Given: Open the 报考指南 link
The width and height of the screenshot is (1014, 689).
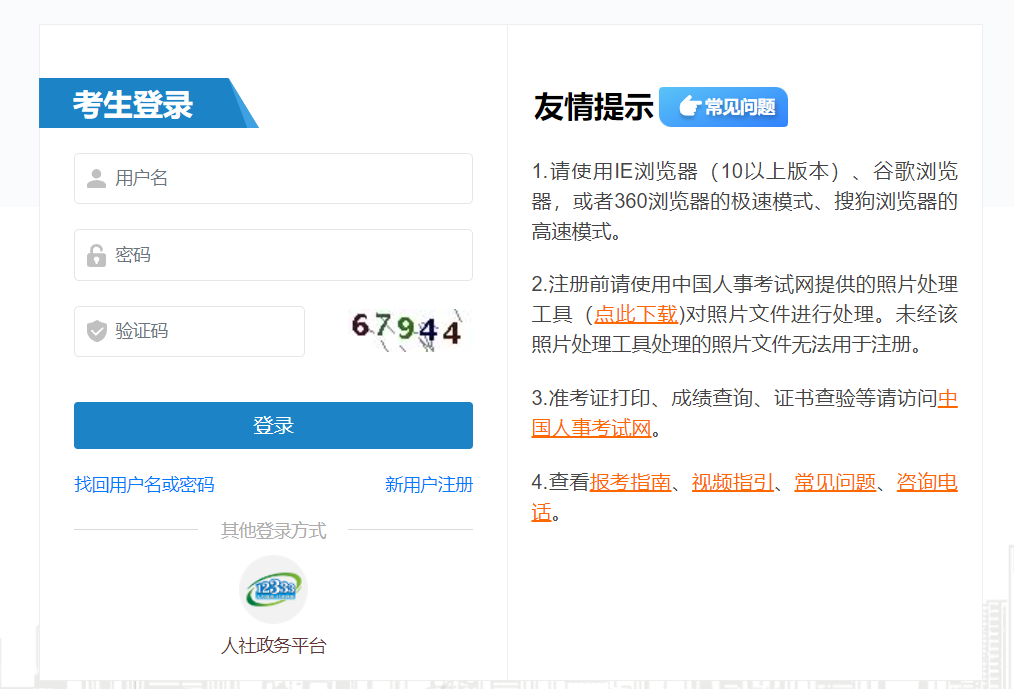Looking at the screenshot, I should pyautogui.click(x=630, y=483).
